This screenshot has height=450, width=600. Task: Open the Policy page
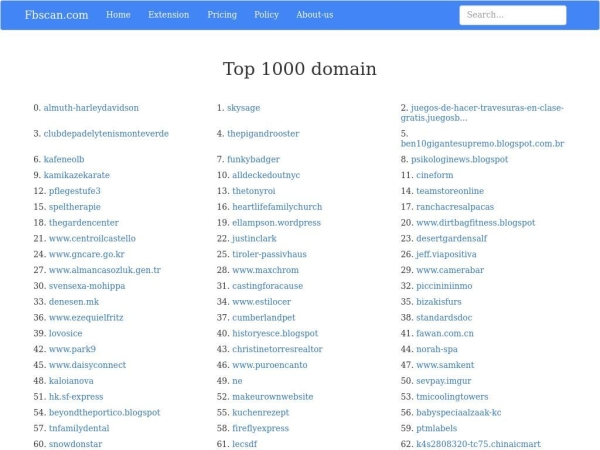[266, 15]
